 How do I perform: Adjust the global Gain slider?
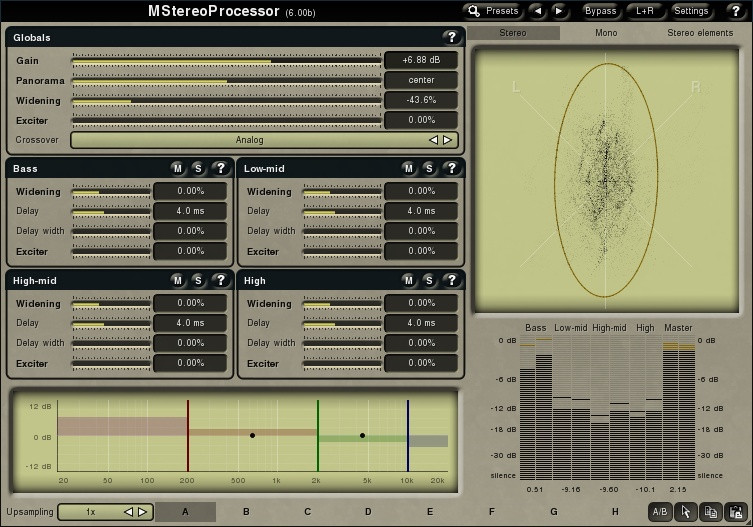227,61
